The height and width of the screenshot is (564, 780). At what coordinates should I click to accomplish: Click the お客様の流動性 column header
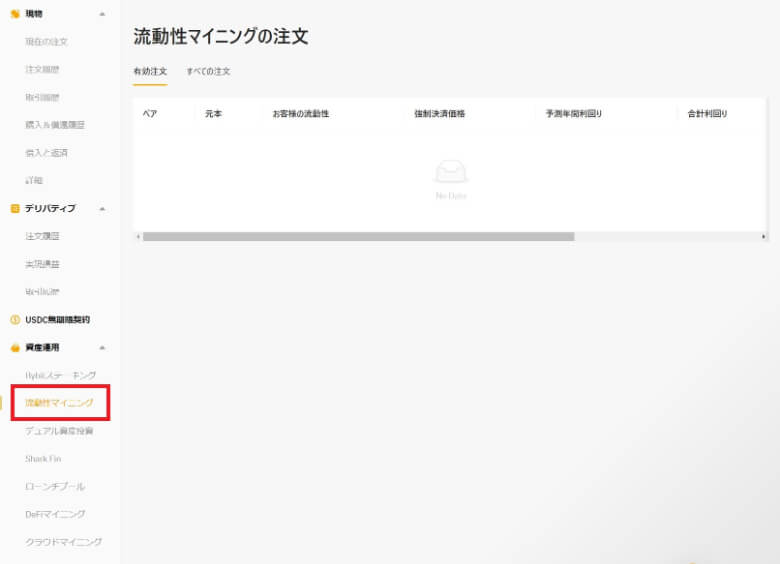pos(300,114)
